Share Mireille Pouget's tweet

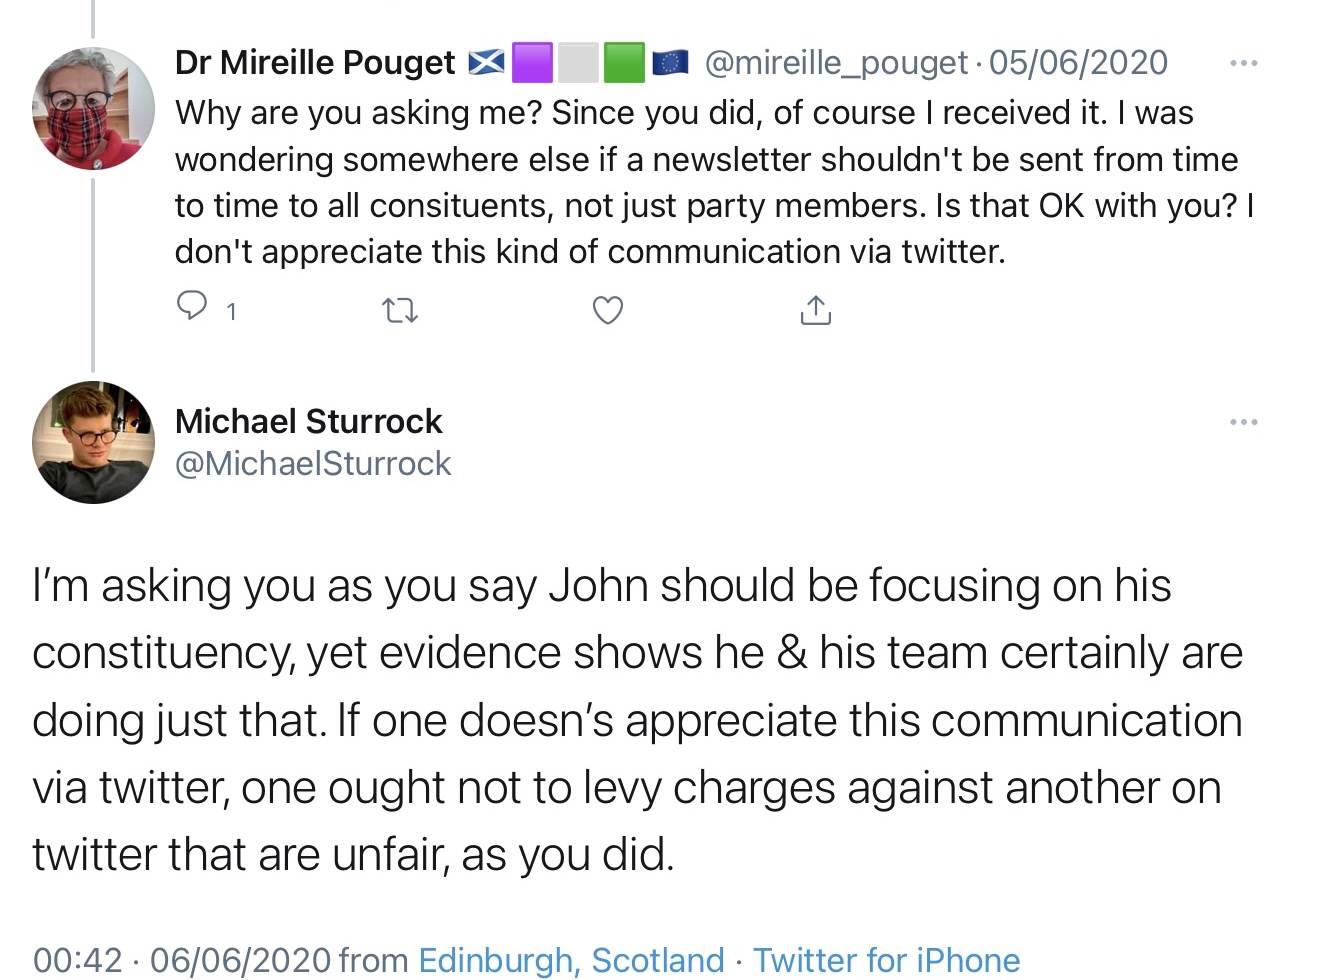tap(815, 311)
